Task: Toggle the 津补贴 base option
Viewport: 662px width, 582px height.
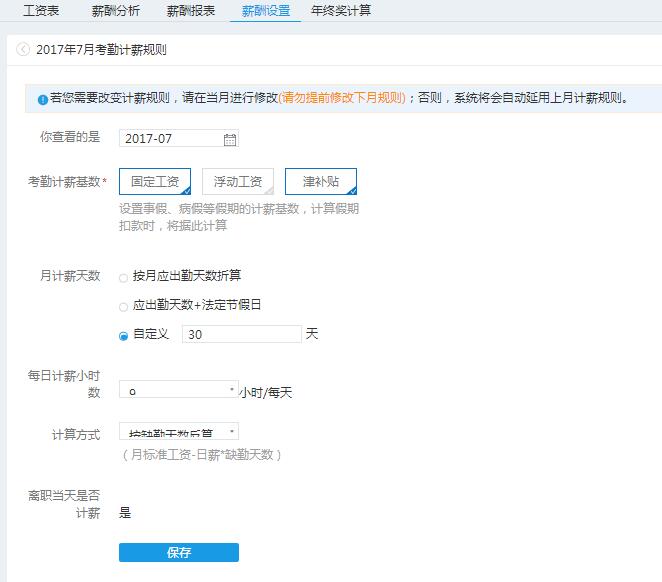Action: coord(320,182)
